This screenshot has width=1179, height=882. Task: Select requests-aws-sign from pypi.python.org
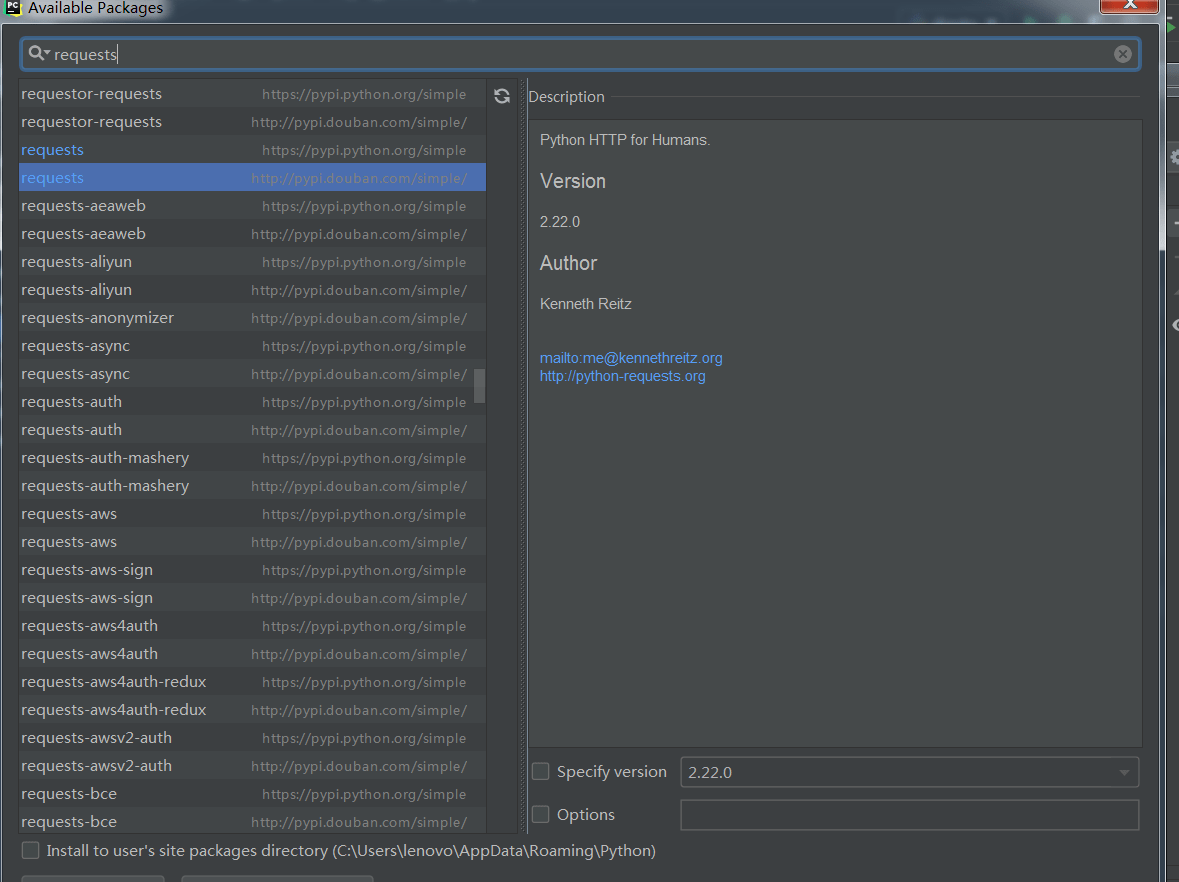coord(253,570)
